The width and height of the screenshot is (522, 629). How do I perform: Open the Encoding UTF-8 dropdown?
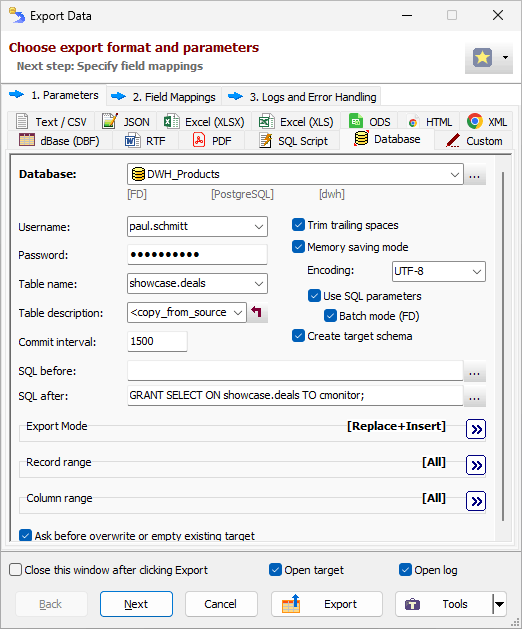click(477, 272)
